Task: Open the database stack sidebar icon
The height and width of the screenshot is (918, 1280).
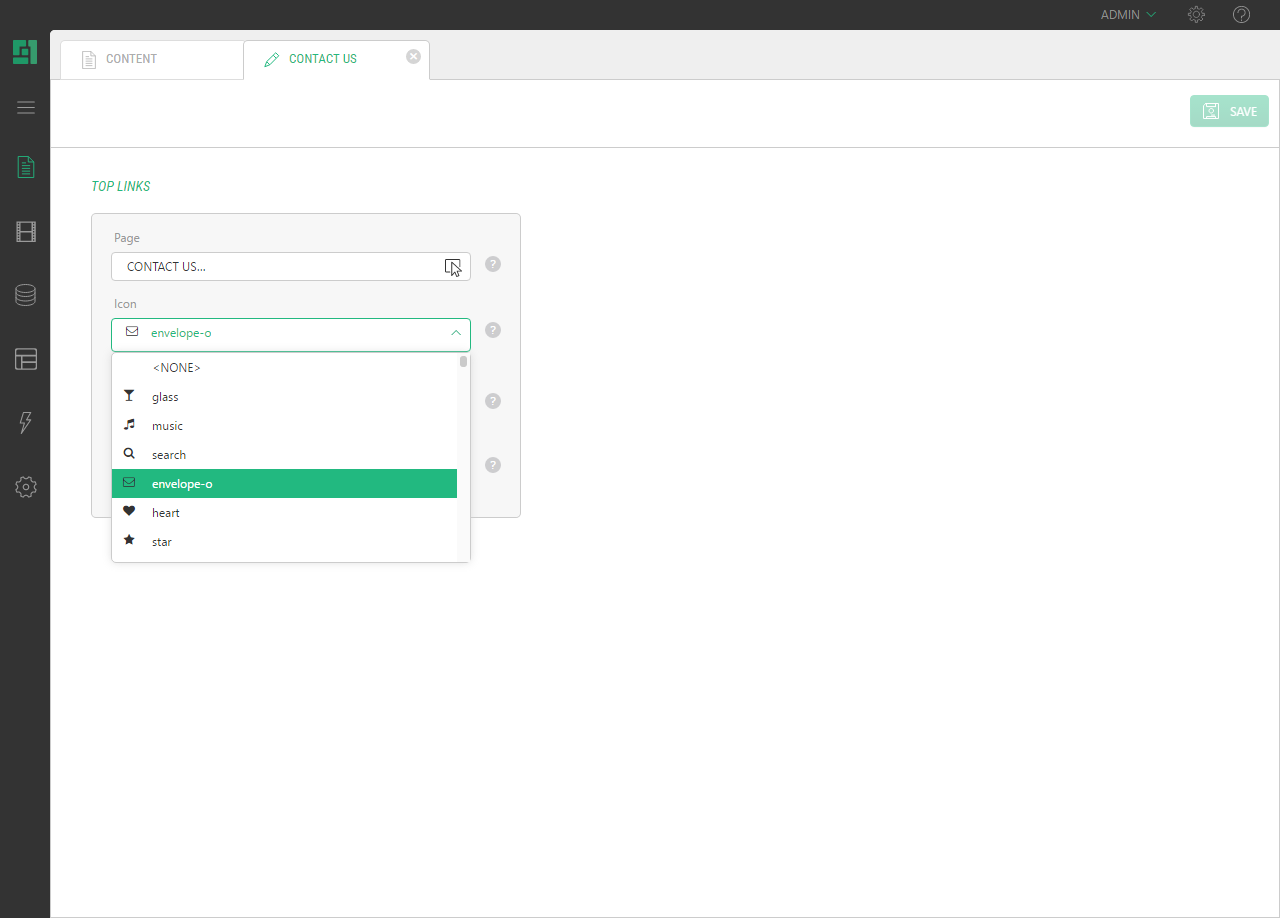Action: pyautogui.click(x=26, y=295)
